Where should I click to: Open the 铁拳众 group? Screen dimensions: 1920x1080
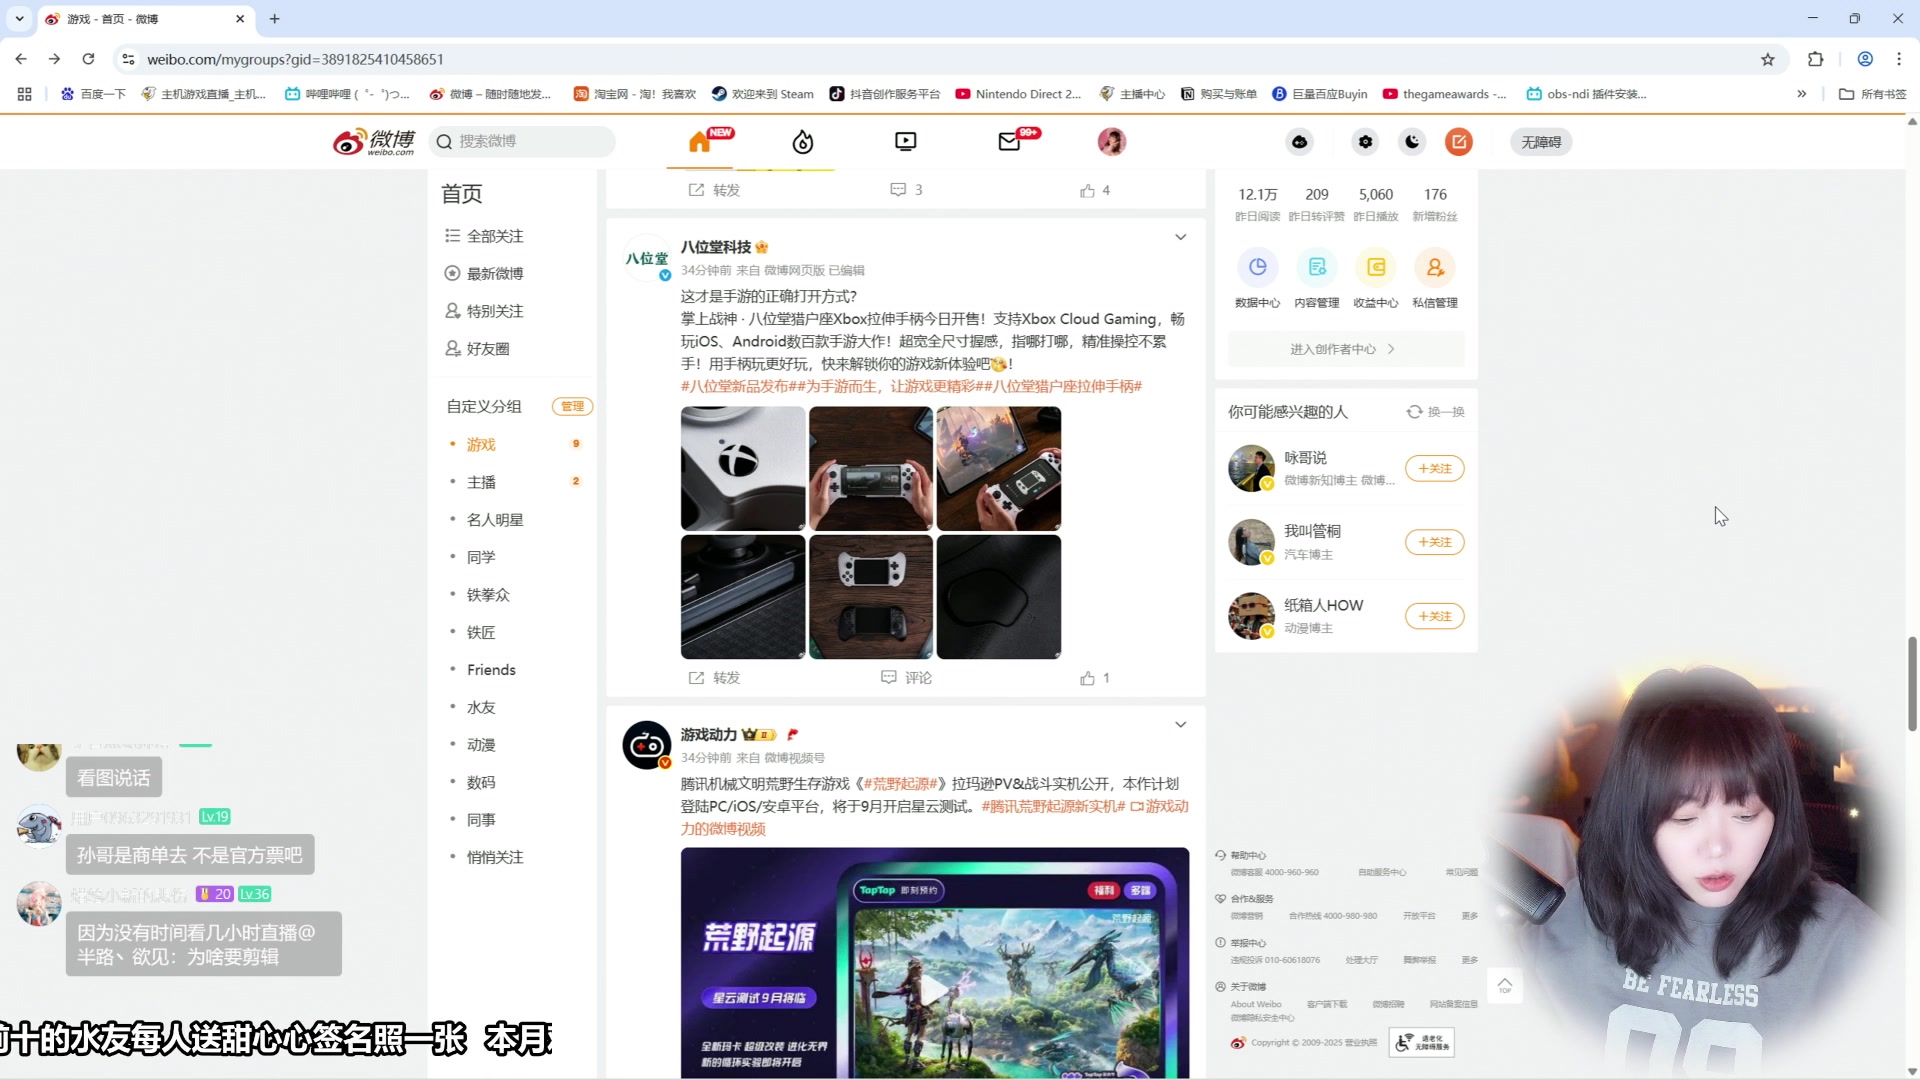(488, 595)
